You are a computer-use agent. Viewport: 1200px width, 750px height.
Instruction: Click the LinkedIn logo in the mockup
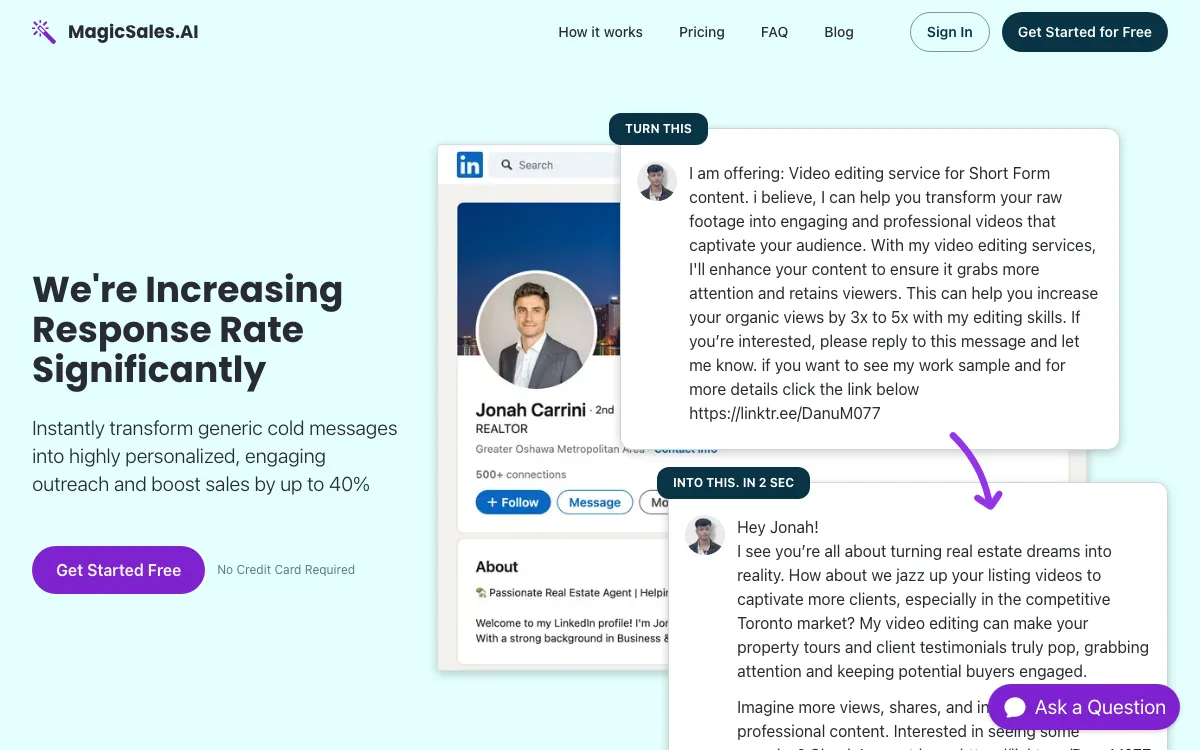(470, 165)
